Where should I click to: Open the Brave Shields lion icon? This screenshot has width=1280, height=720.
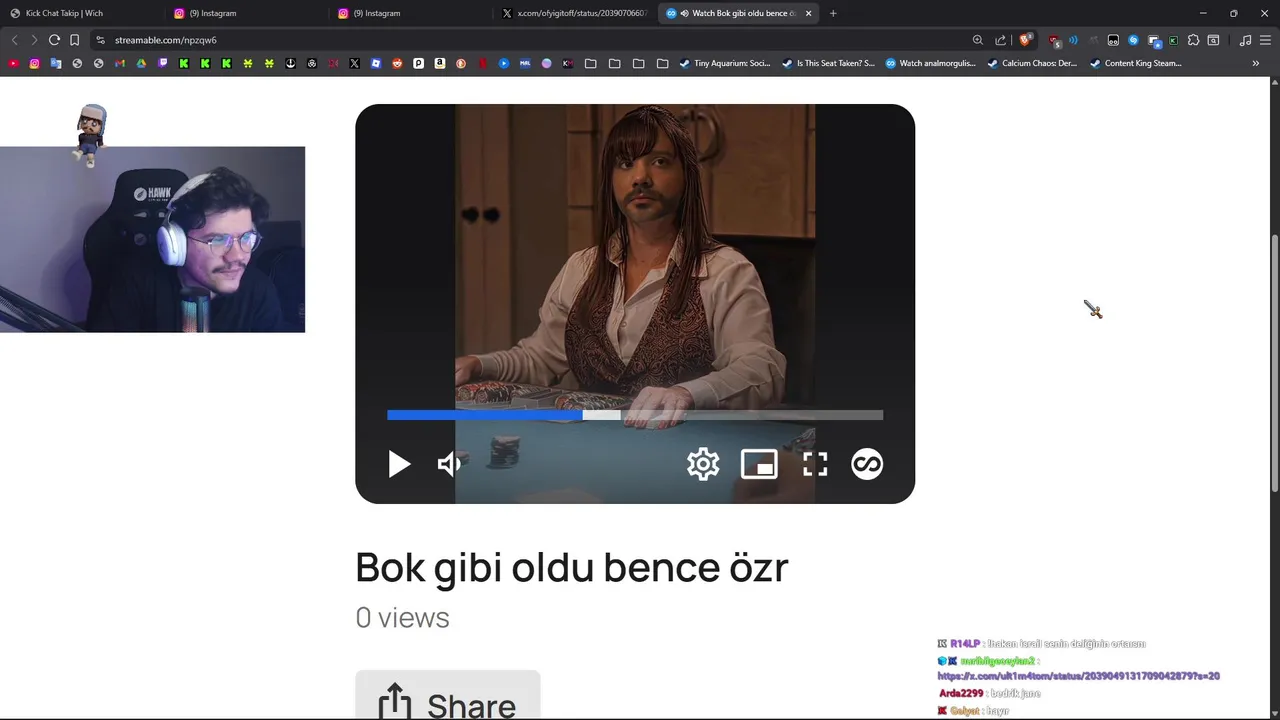click(1025, 40)
